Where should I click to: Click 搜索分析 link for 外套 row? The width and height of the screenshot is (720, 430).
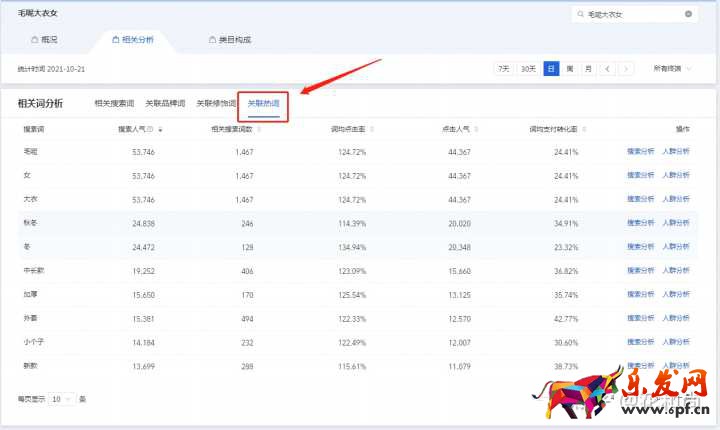click(x=640, y=318)
